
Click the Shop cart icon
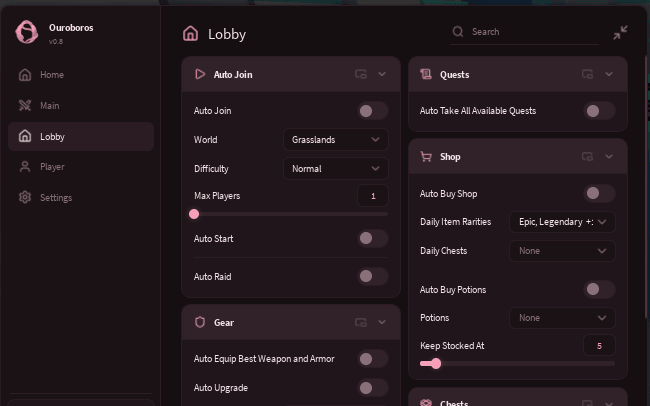426,156
